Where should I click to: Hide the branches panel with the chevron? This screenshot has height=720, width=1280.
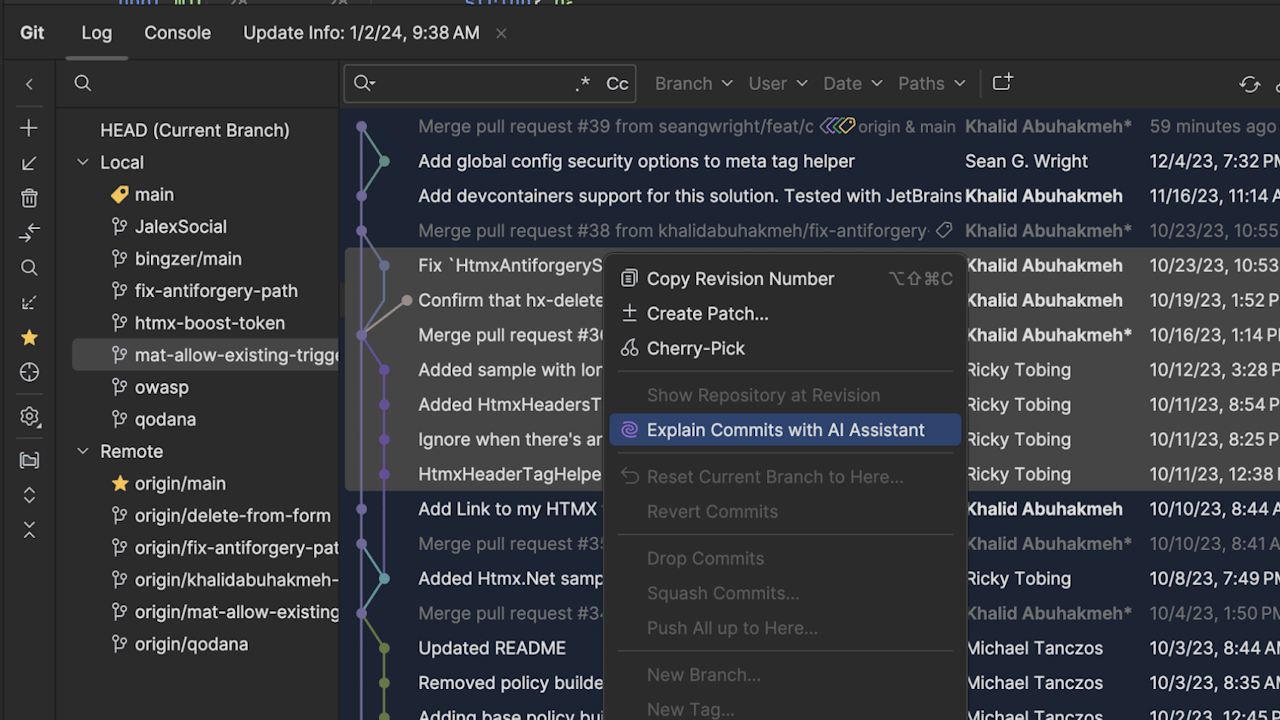(28, 84)
